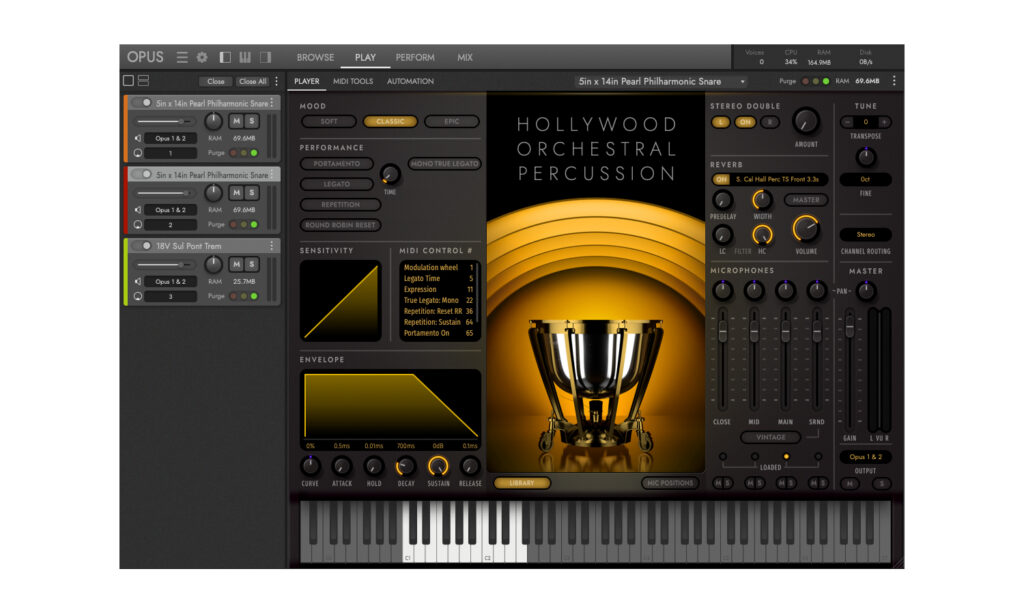Toggle Stereo Double L channel button
Image resolution: width=1024 pixels, height=614 pixels.
point(721,122)
